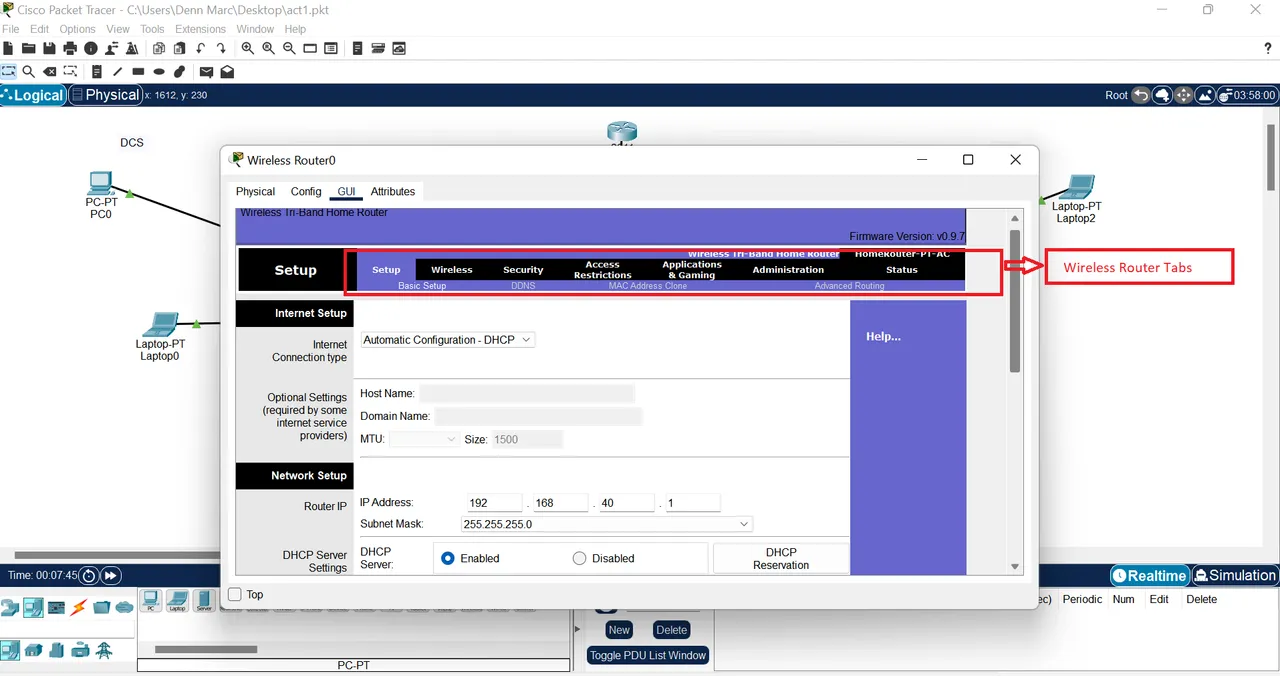Click the MAC Address Clone link

pyautogui.click(x=648, y=286)
